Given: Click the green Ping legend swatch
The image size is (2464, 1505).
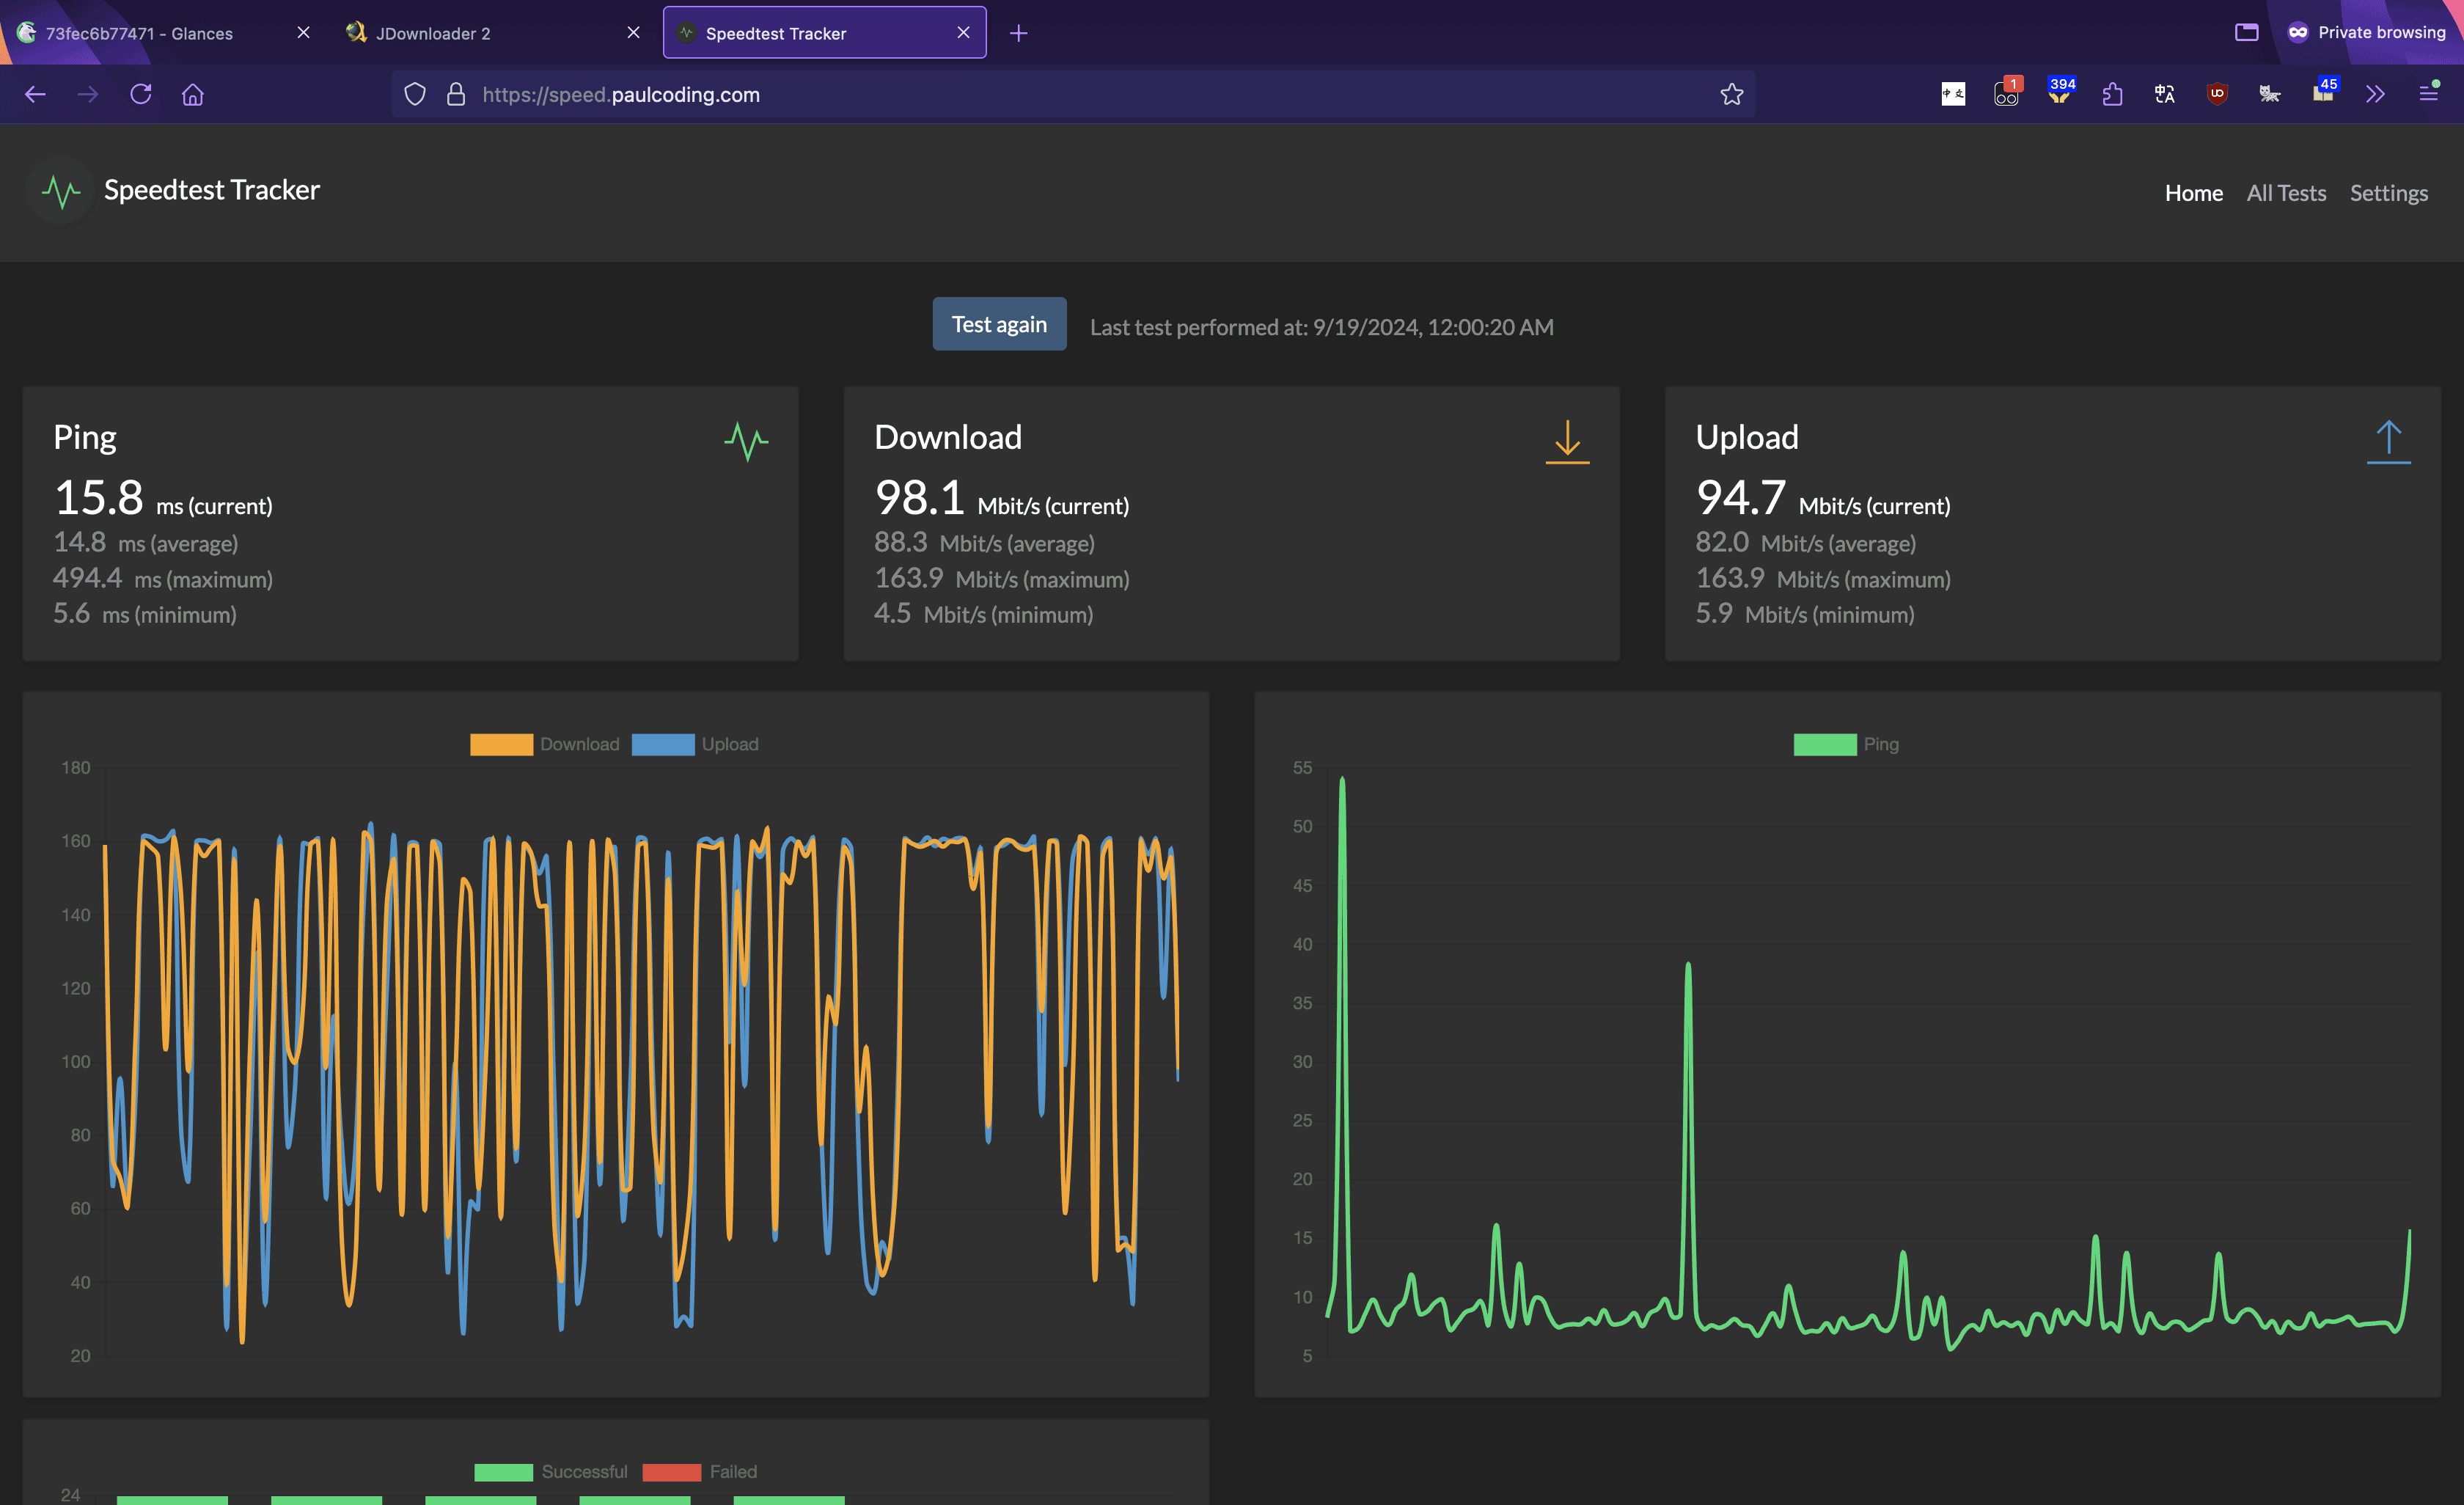Looking at the screenshot, I should (1824, 744).
